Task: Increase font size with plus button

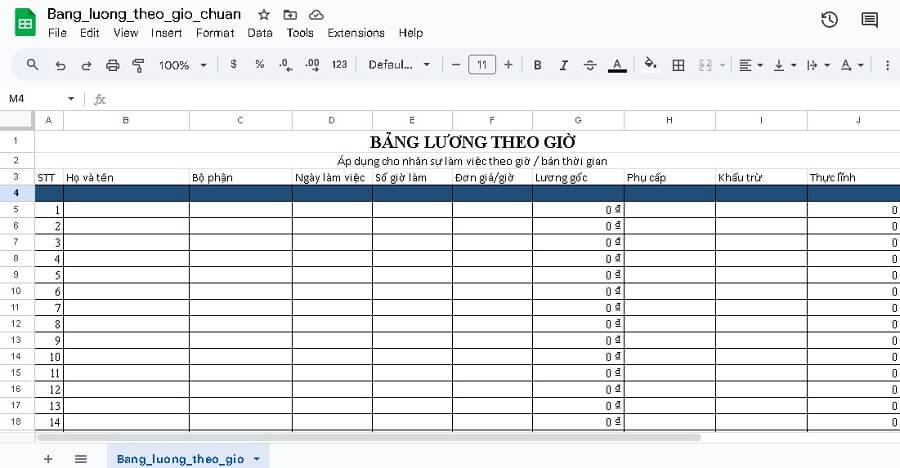Action: [508, 65]
